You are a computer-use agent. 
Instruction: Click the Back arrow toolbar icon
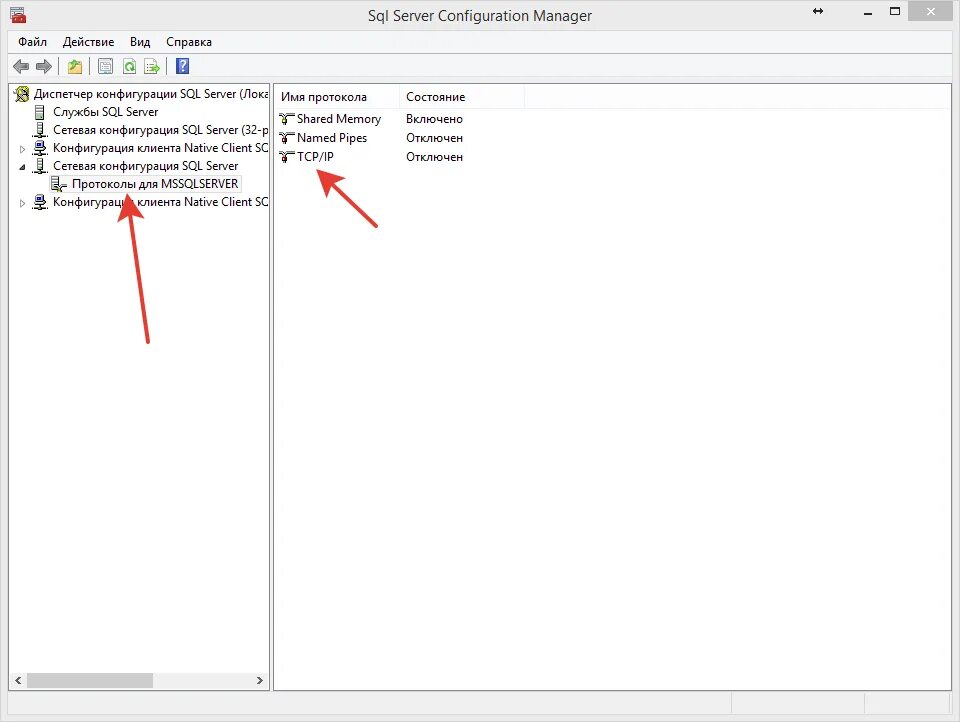[x=21, y=66]
